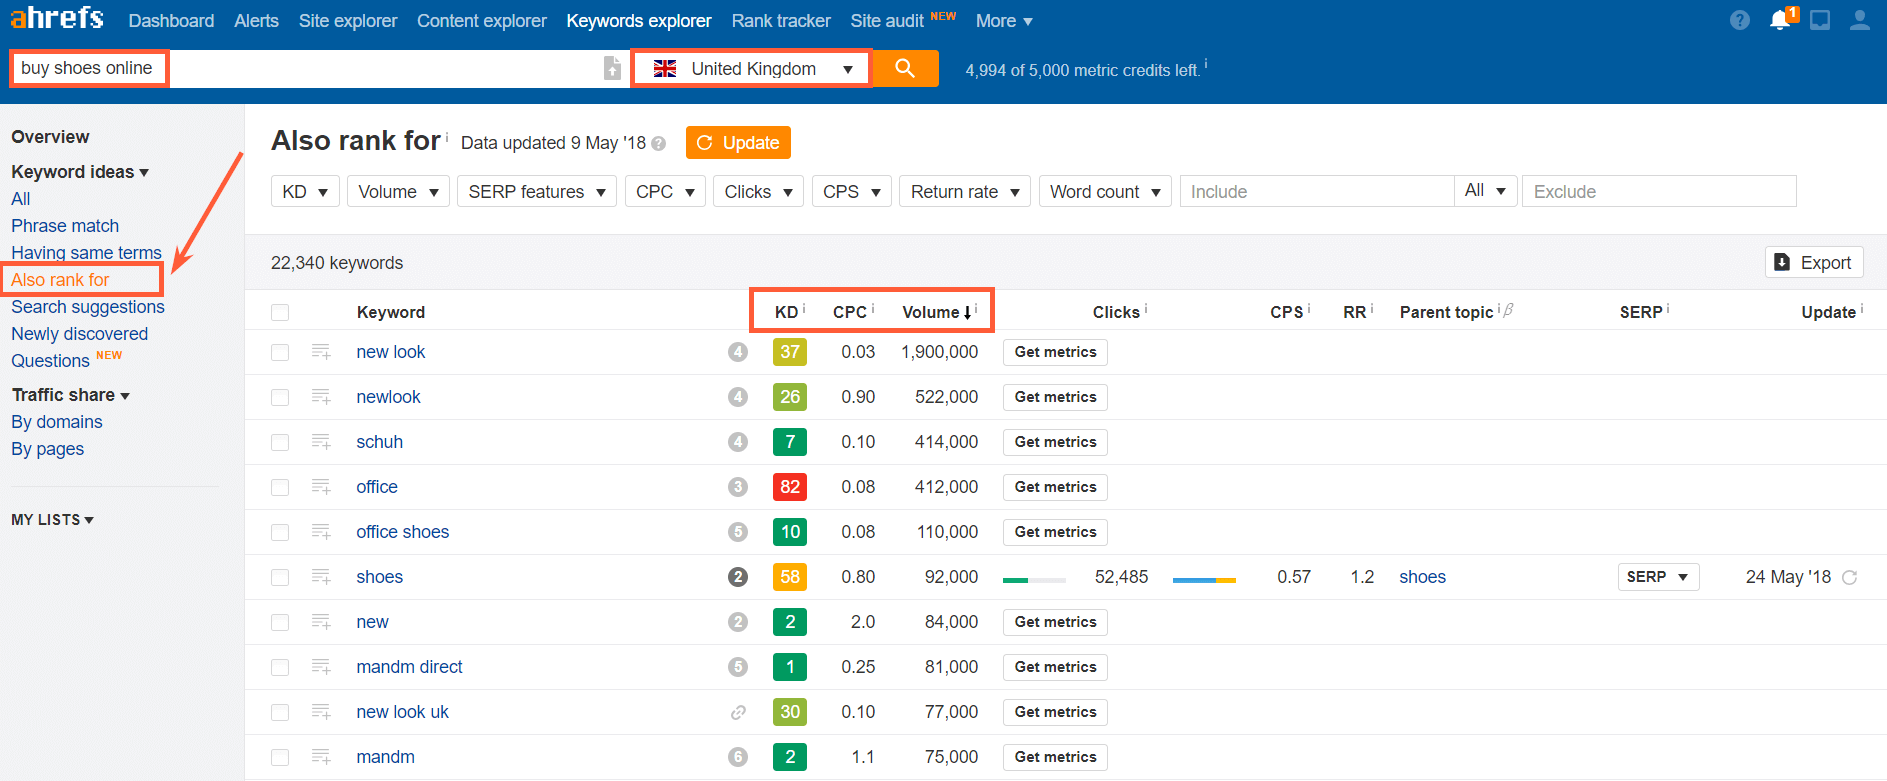1887x781 pixels.
Task: Click the orange Update button
Action: (x=738, y=142)
